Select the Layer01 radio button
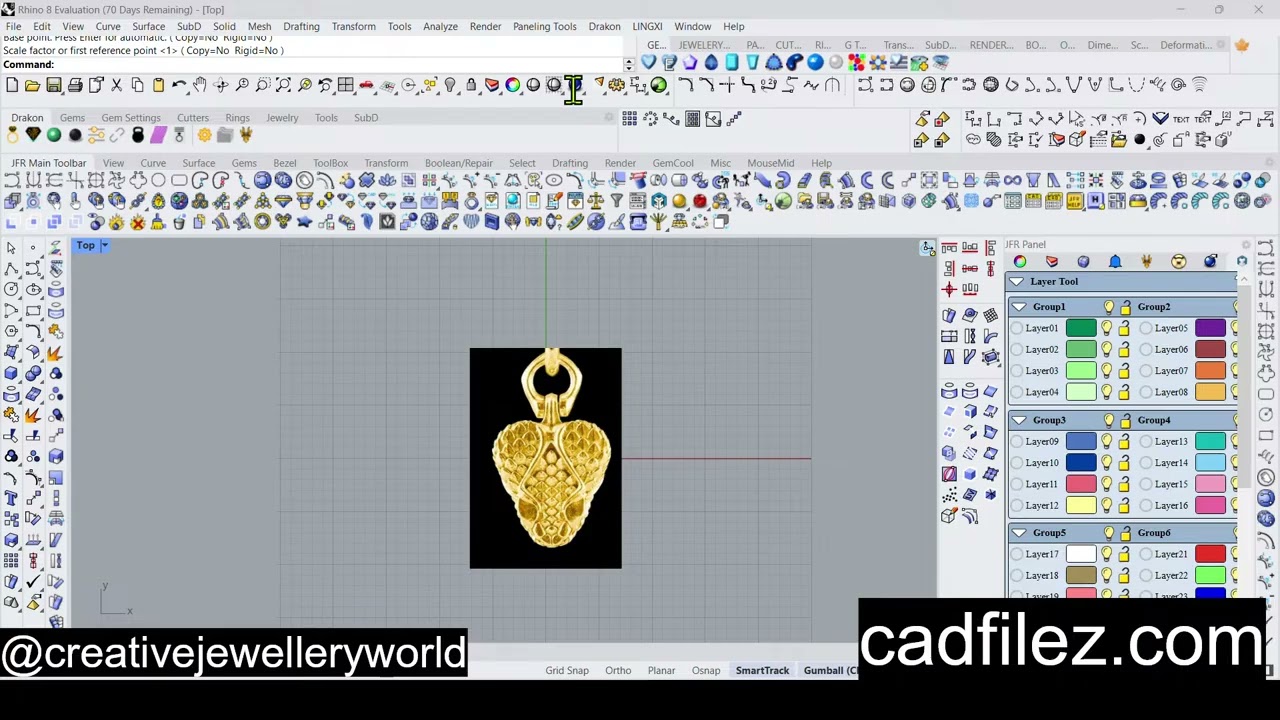Image resolution: width=1280 pixels, height=720 pixels. (x=1017, y=329)
